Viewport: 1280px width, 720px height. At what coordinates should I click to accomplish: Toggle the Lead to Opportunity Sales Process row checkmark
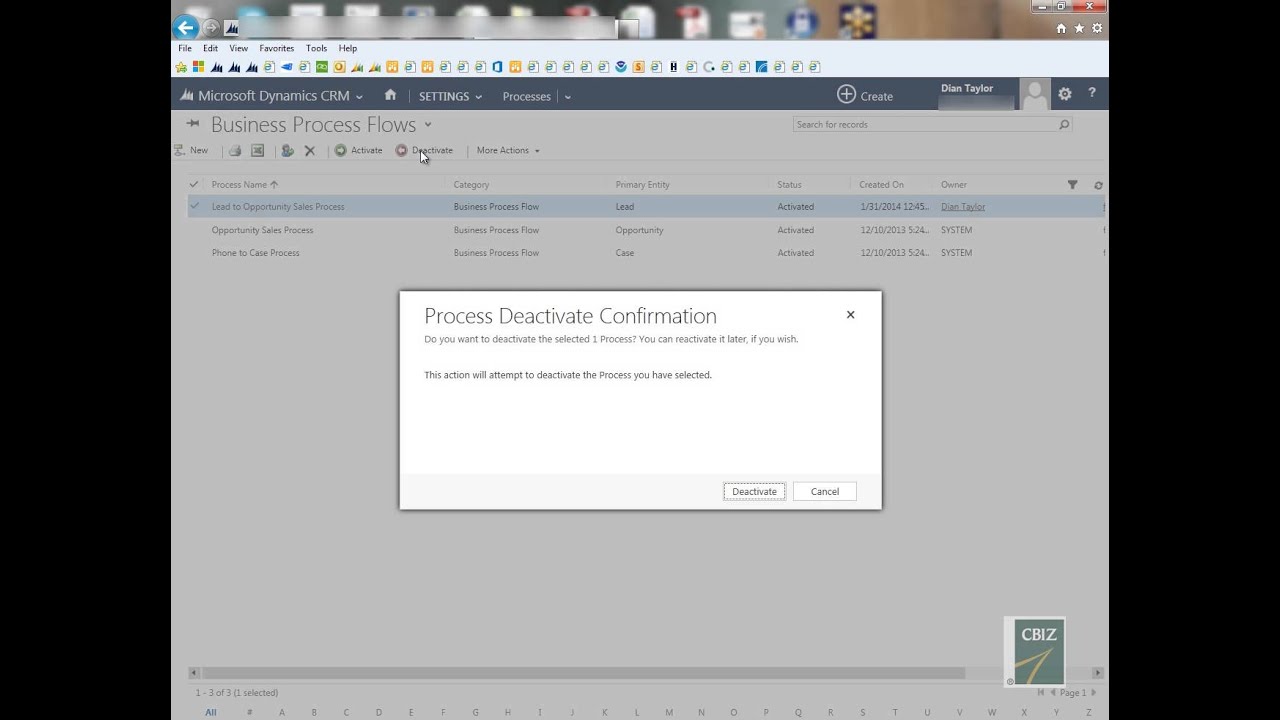tap(194, 206)
